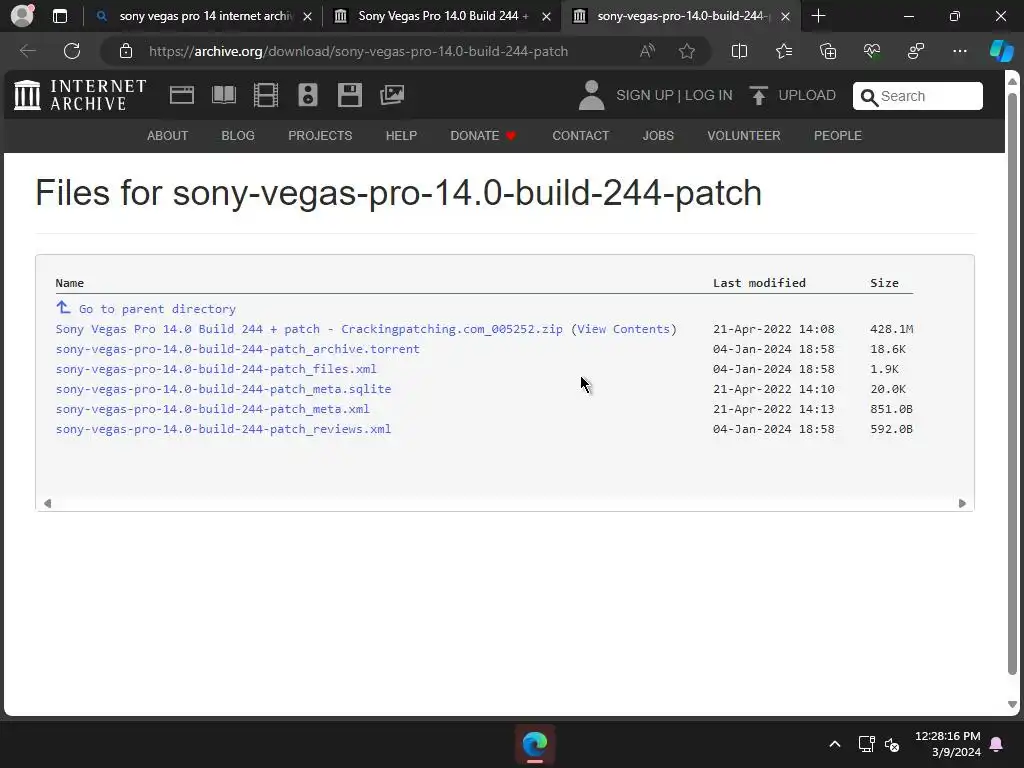
Task: Click the browser address bar URL
Action: [359, 51]
